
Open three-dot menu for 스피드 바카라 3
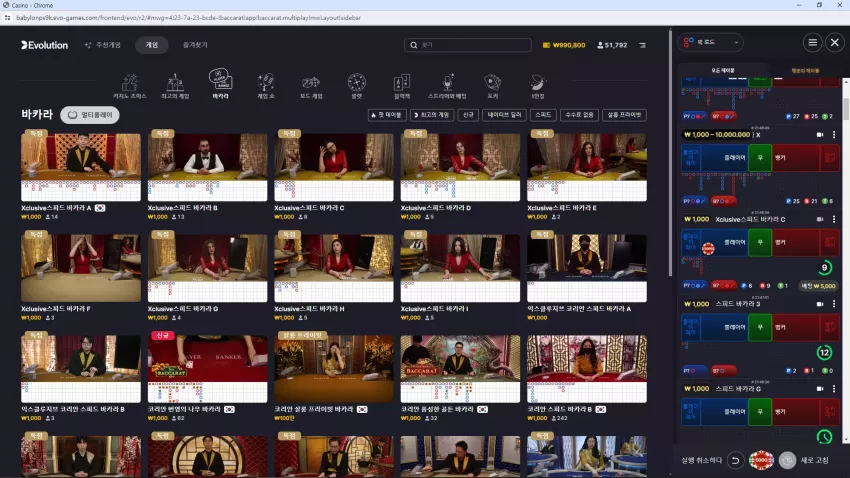834,304
